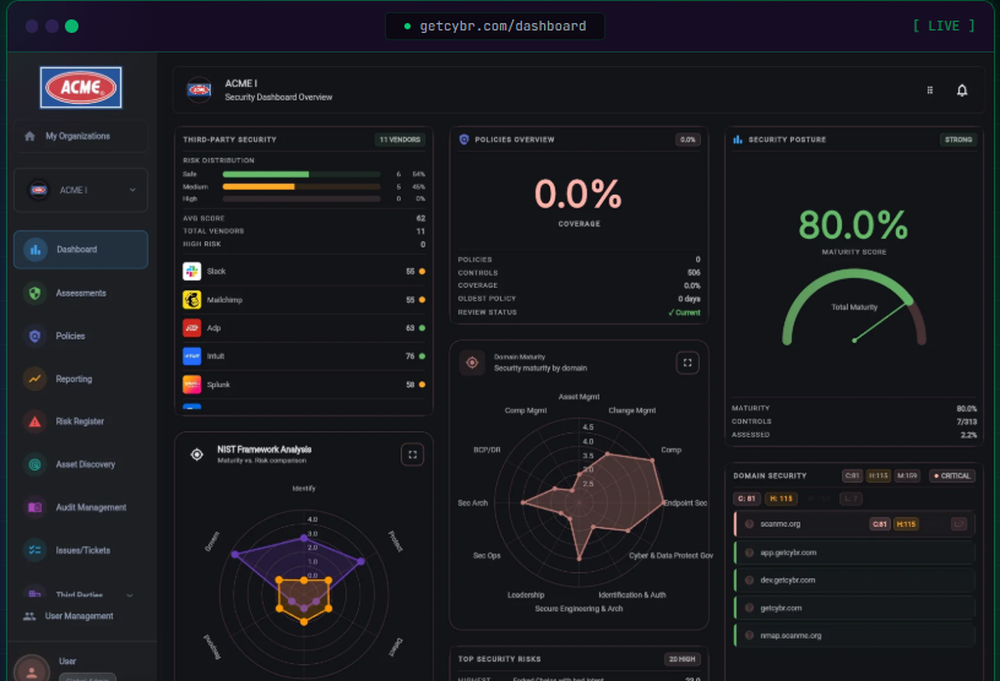Select the nmap.scanme.org domain row

click(855, 636)
